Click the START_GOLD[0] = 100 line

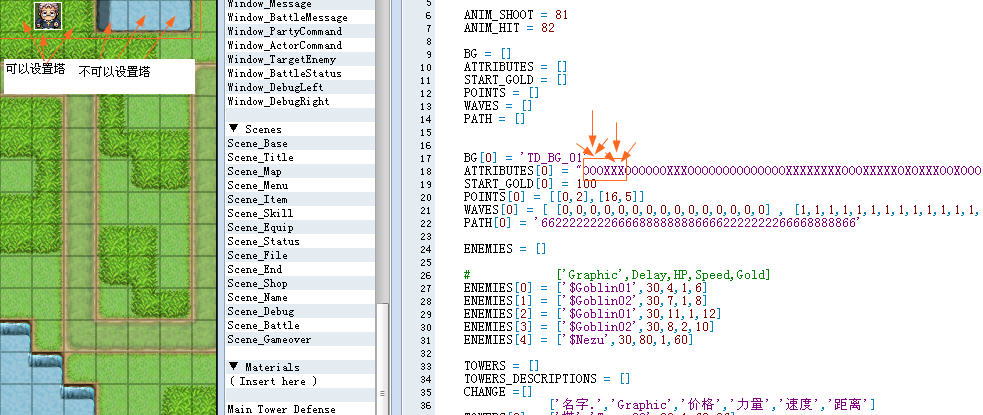(530, 184)
